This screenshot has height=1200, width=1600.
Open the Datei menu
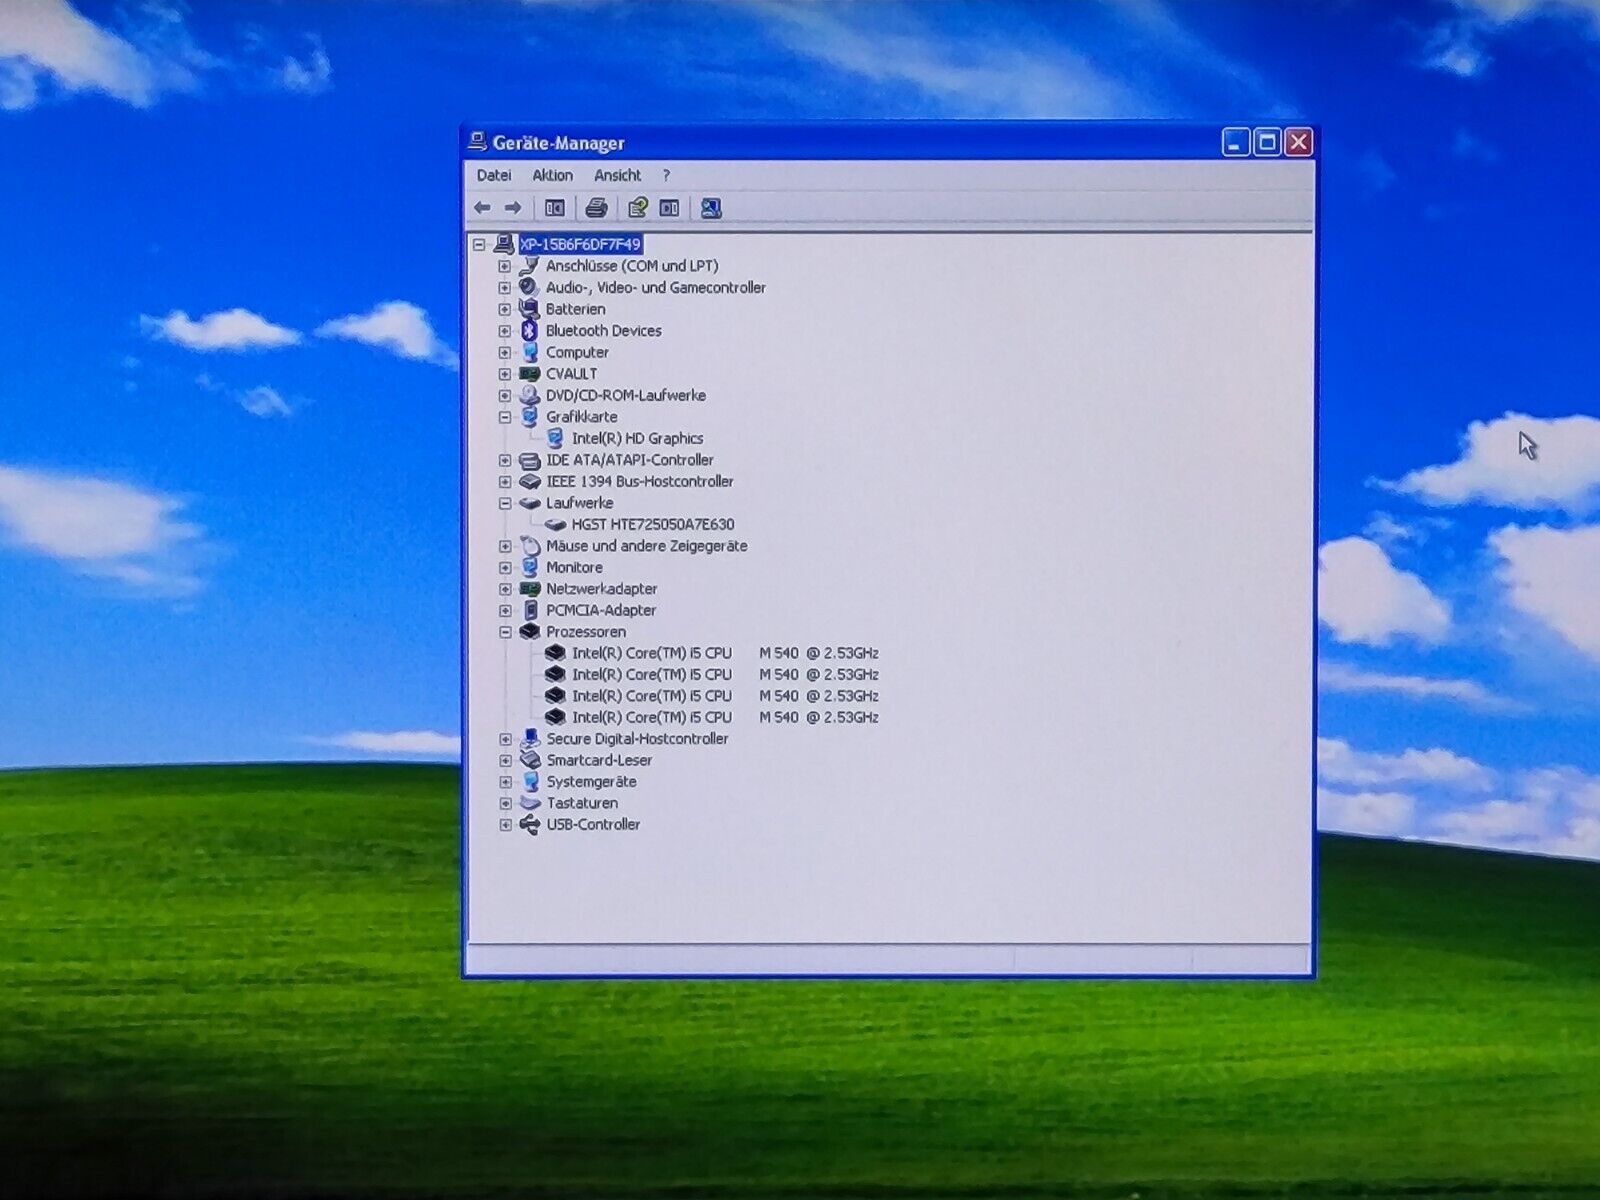[494, 175]
